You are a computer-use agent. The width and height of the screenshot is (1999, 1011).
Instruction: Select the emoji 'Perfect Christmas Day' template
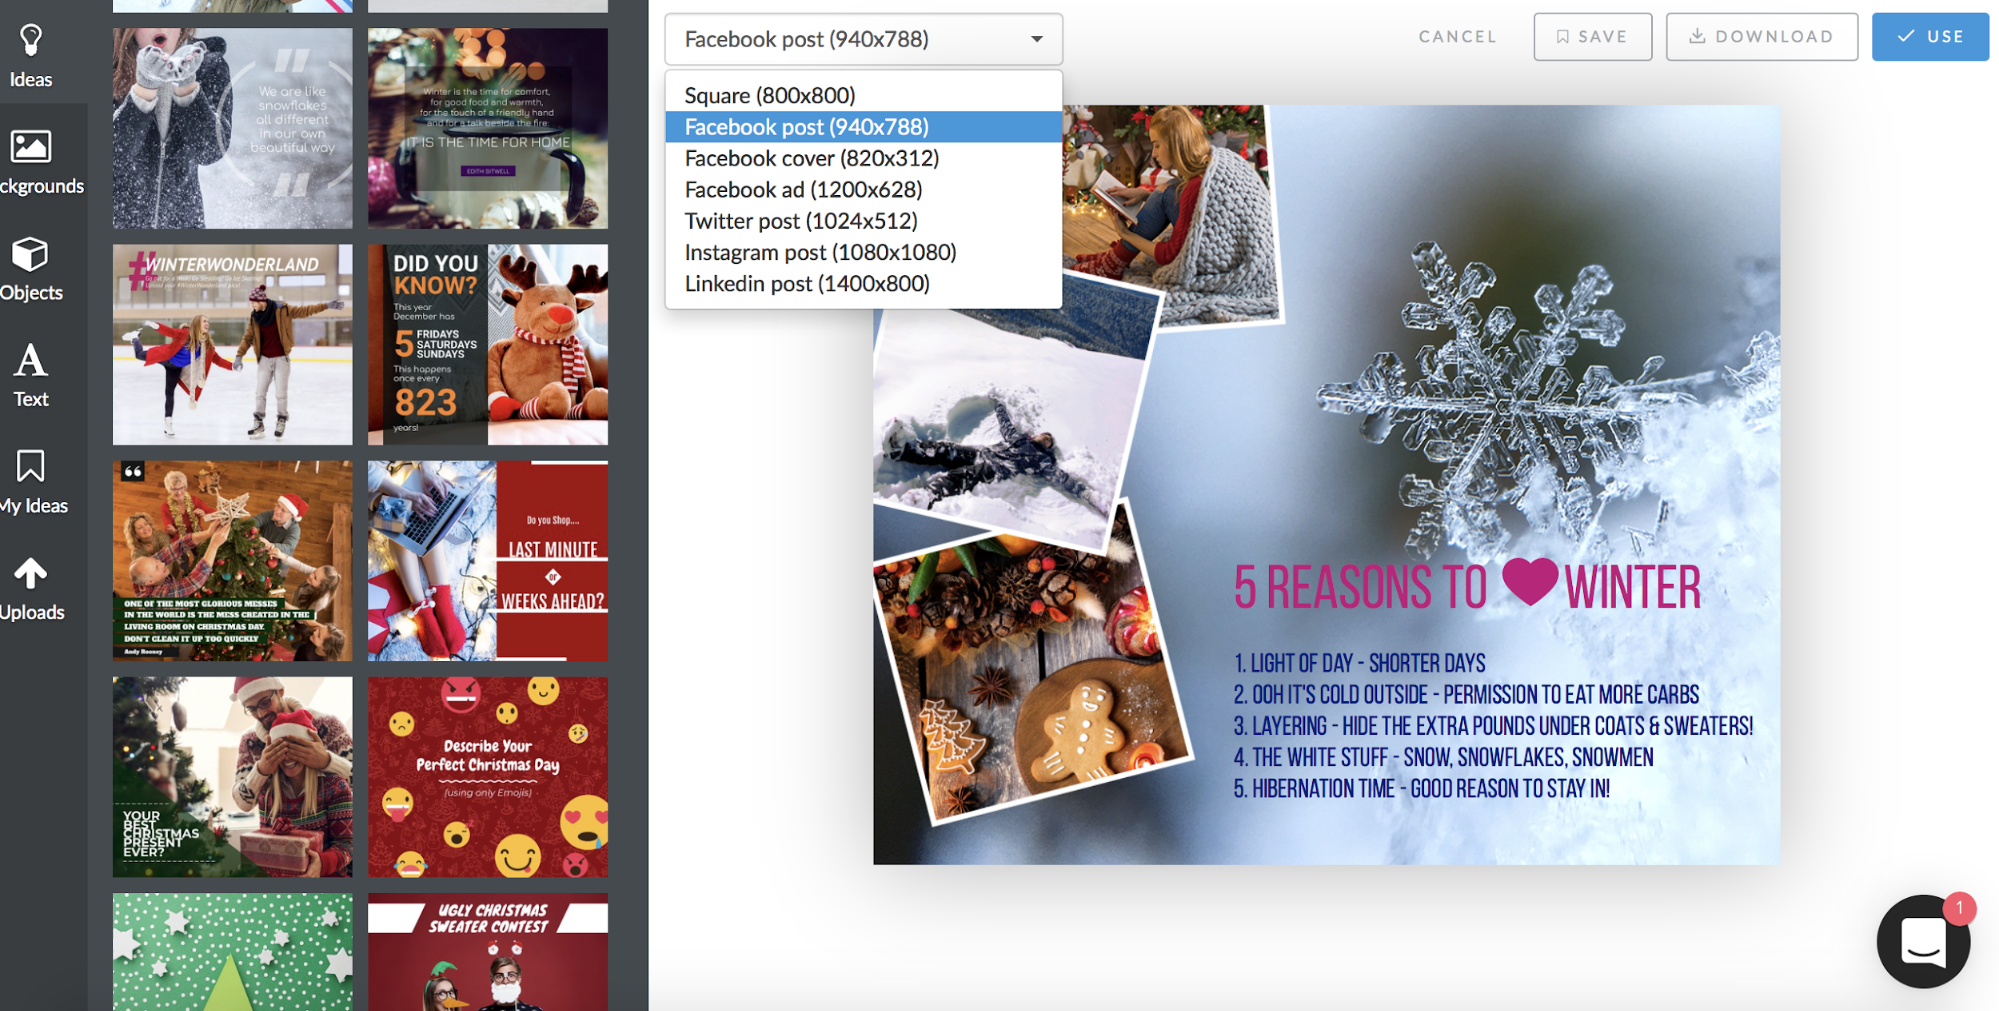tap(488, 777)
